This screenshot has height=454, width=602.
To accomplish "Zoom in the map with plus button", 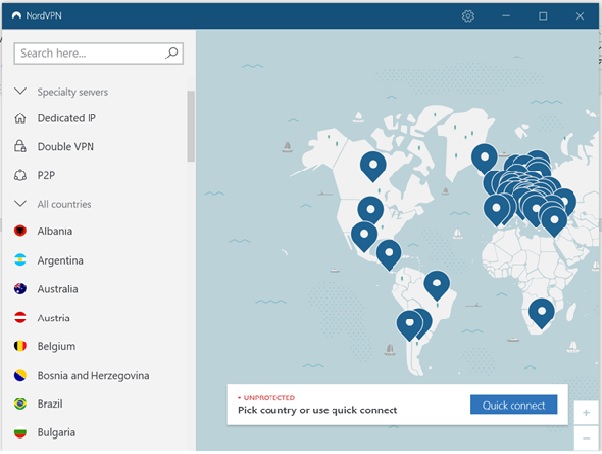I will 586,413.
